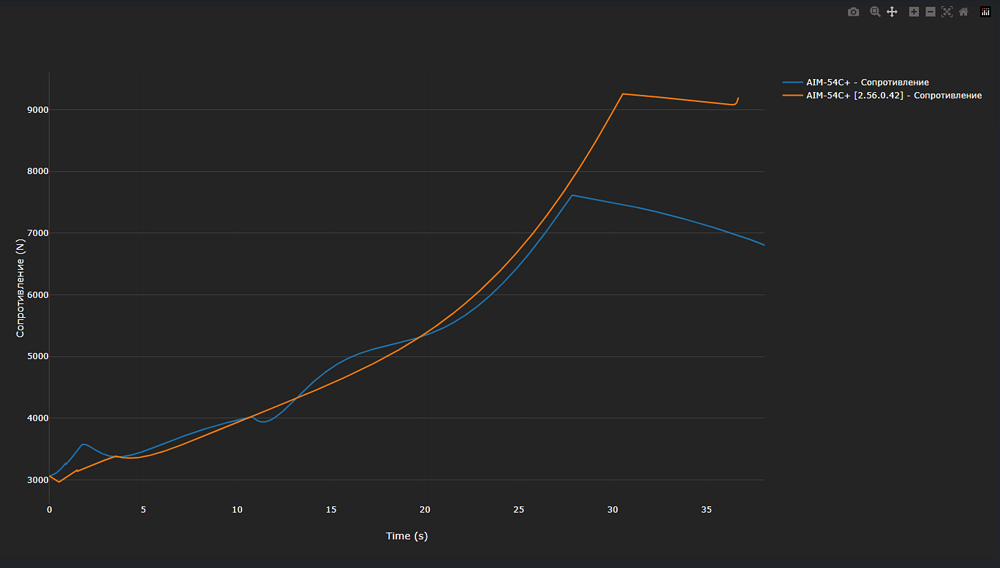Click the 8000 y-axis tick label

coord(38,171)
